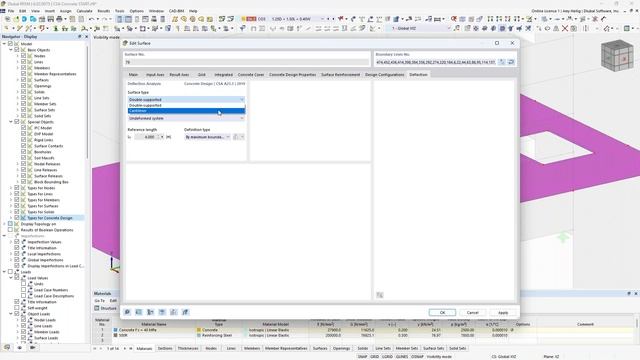Click the OK button

442,312
